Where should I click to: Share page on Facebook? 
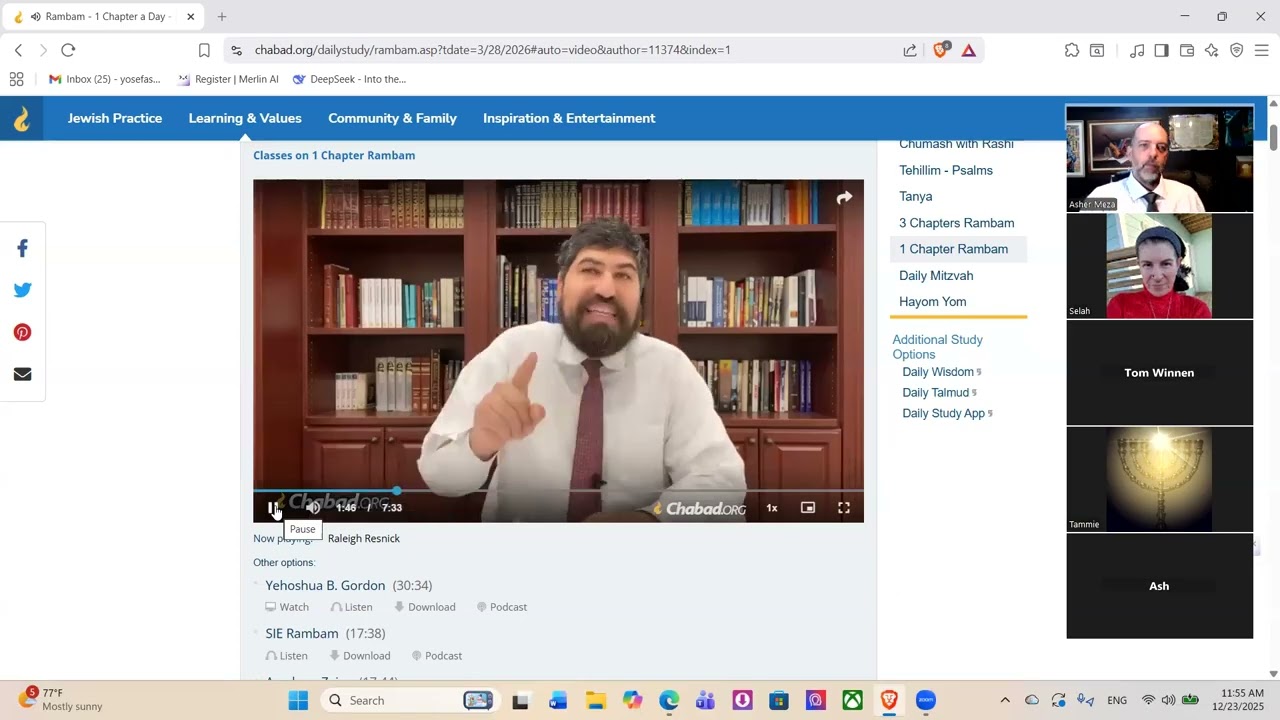tap(22, 248)
